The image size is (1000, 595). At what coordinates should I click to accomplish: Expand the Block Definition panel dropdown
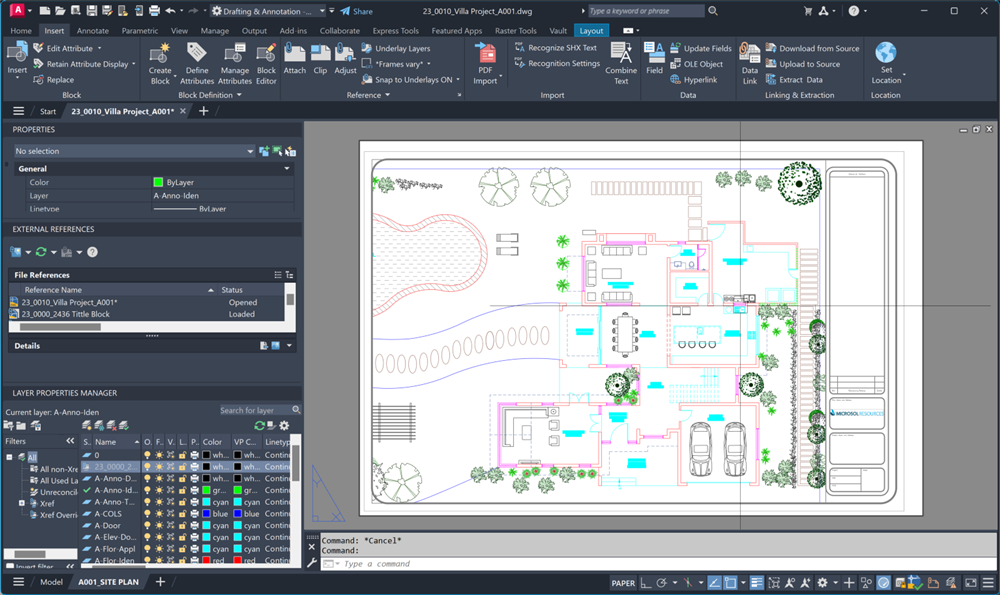pyautogui.click(x=238, y=95)
